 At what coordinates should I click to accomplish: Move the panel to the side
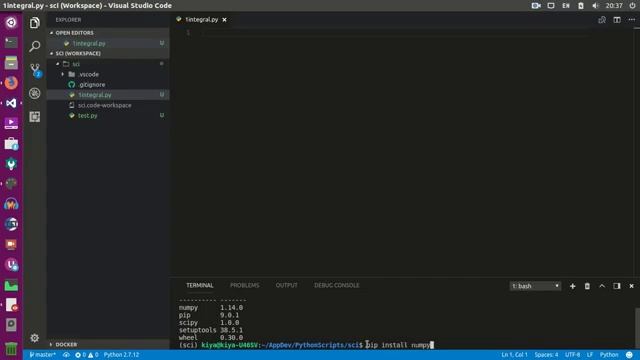[x=617, y=286]
